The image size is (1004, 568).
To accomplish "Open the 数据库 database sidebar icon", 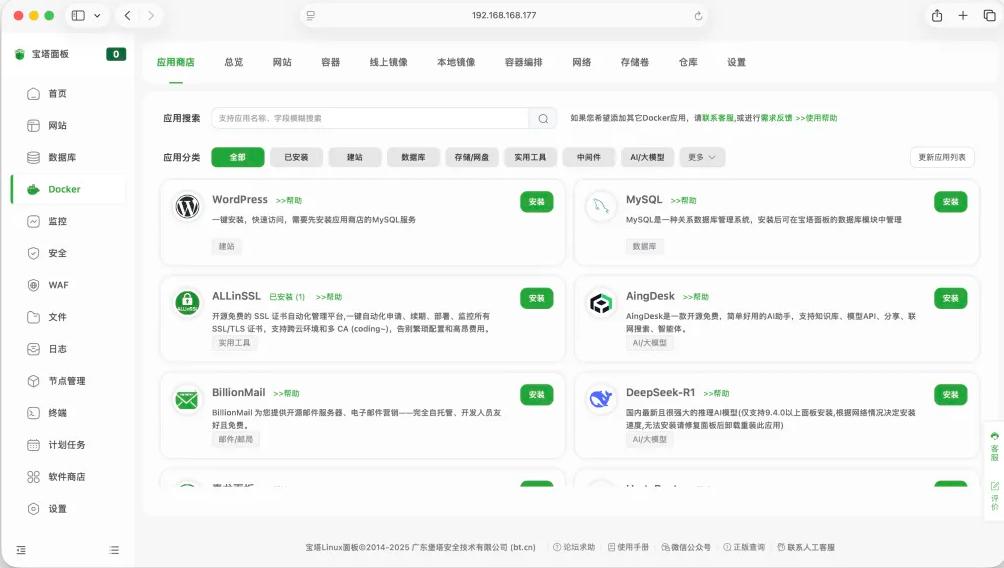I will (x=33, y=158).
